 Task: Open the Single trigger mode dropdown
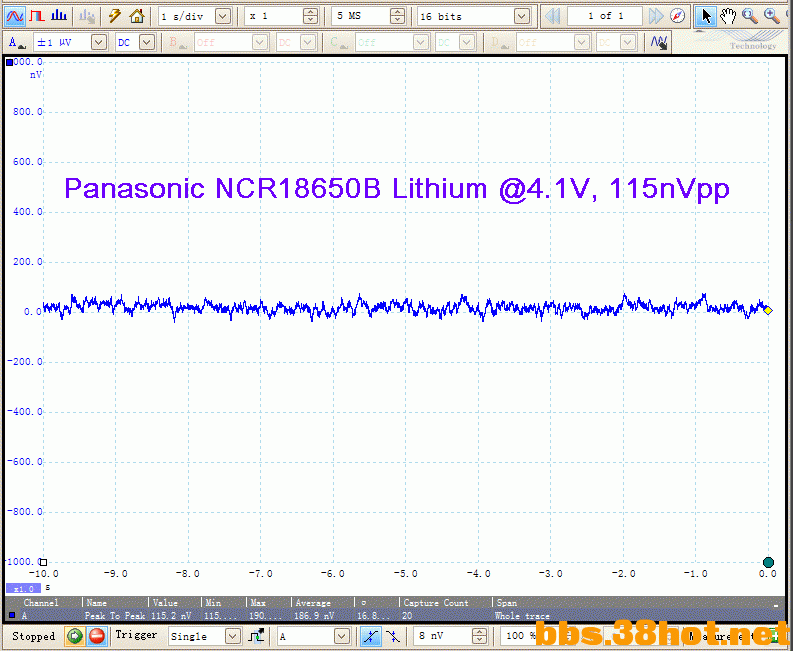point(233,636)
